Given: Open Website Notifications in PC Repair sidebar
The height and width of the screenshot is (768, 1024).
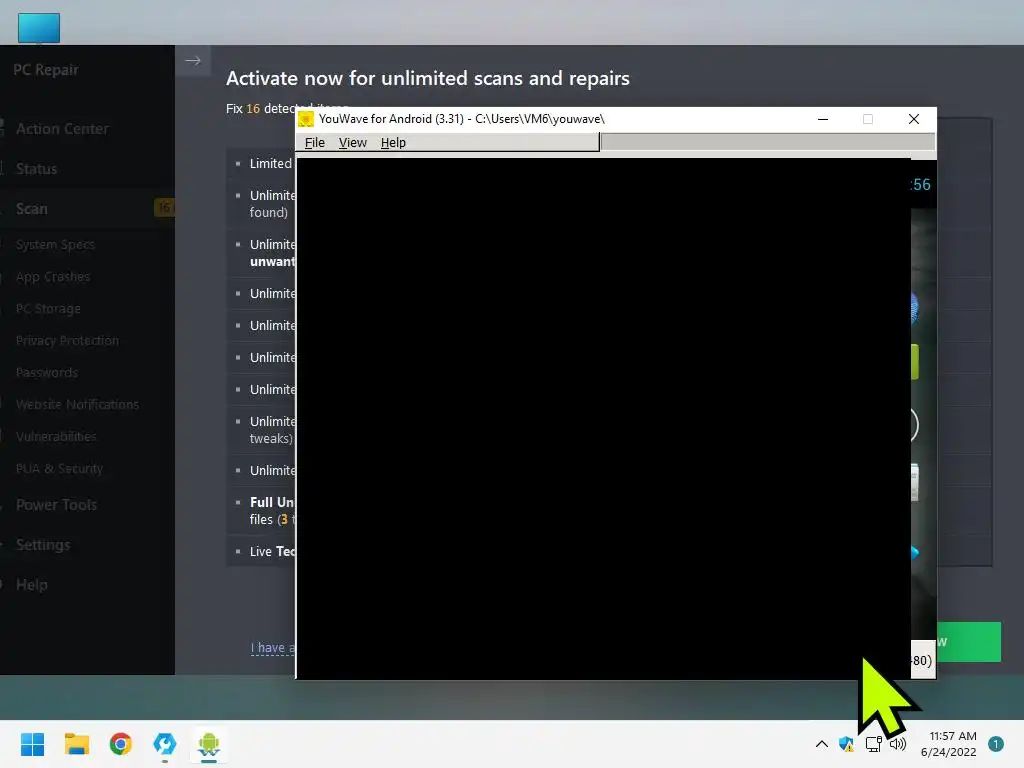Looking at the screenshot, I should (x=77, y=404).
